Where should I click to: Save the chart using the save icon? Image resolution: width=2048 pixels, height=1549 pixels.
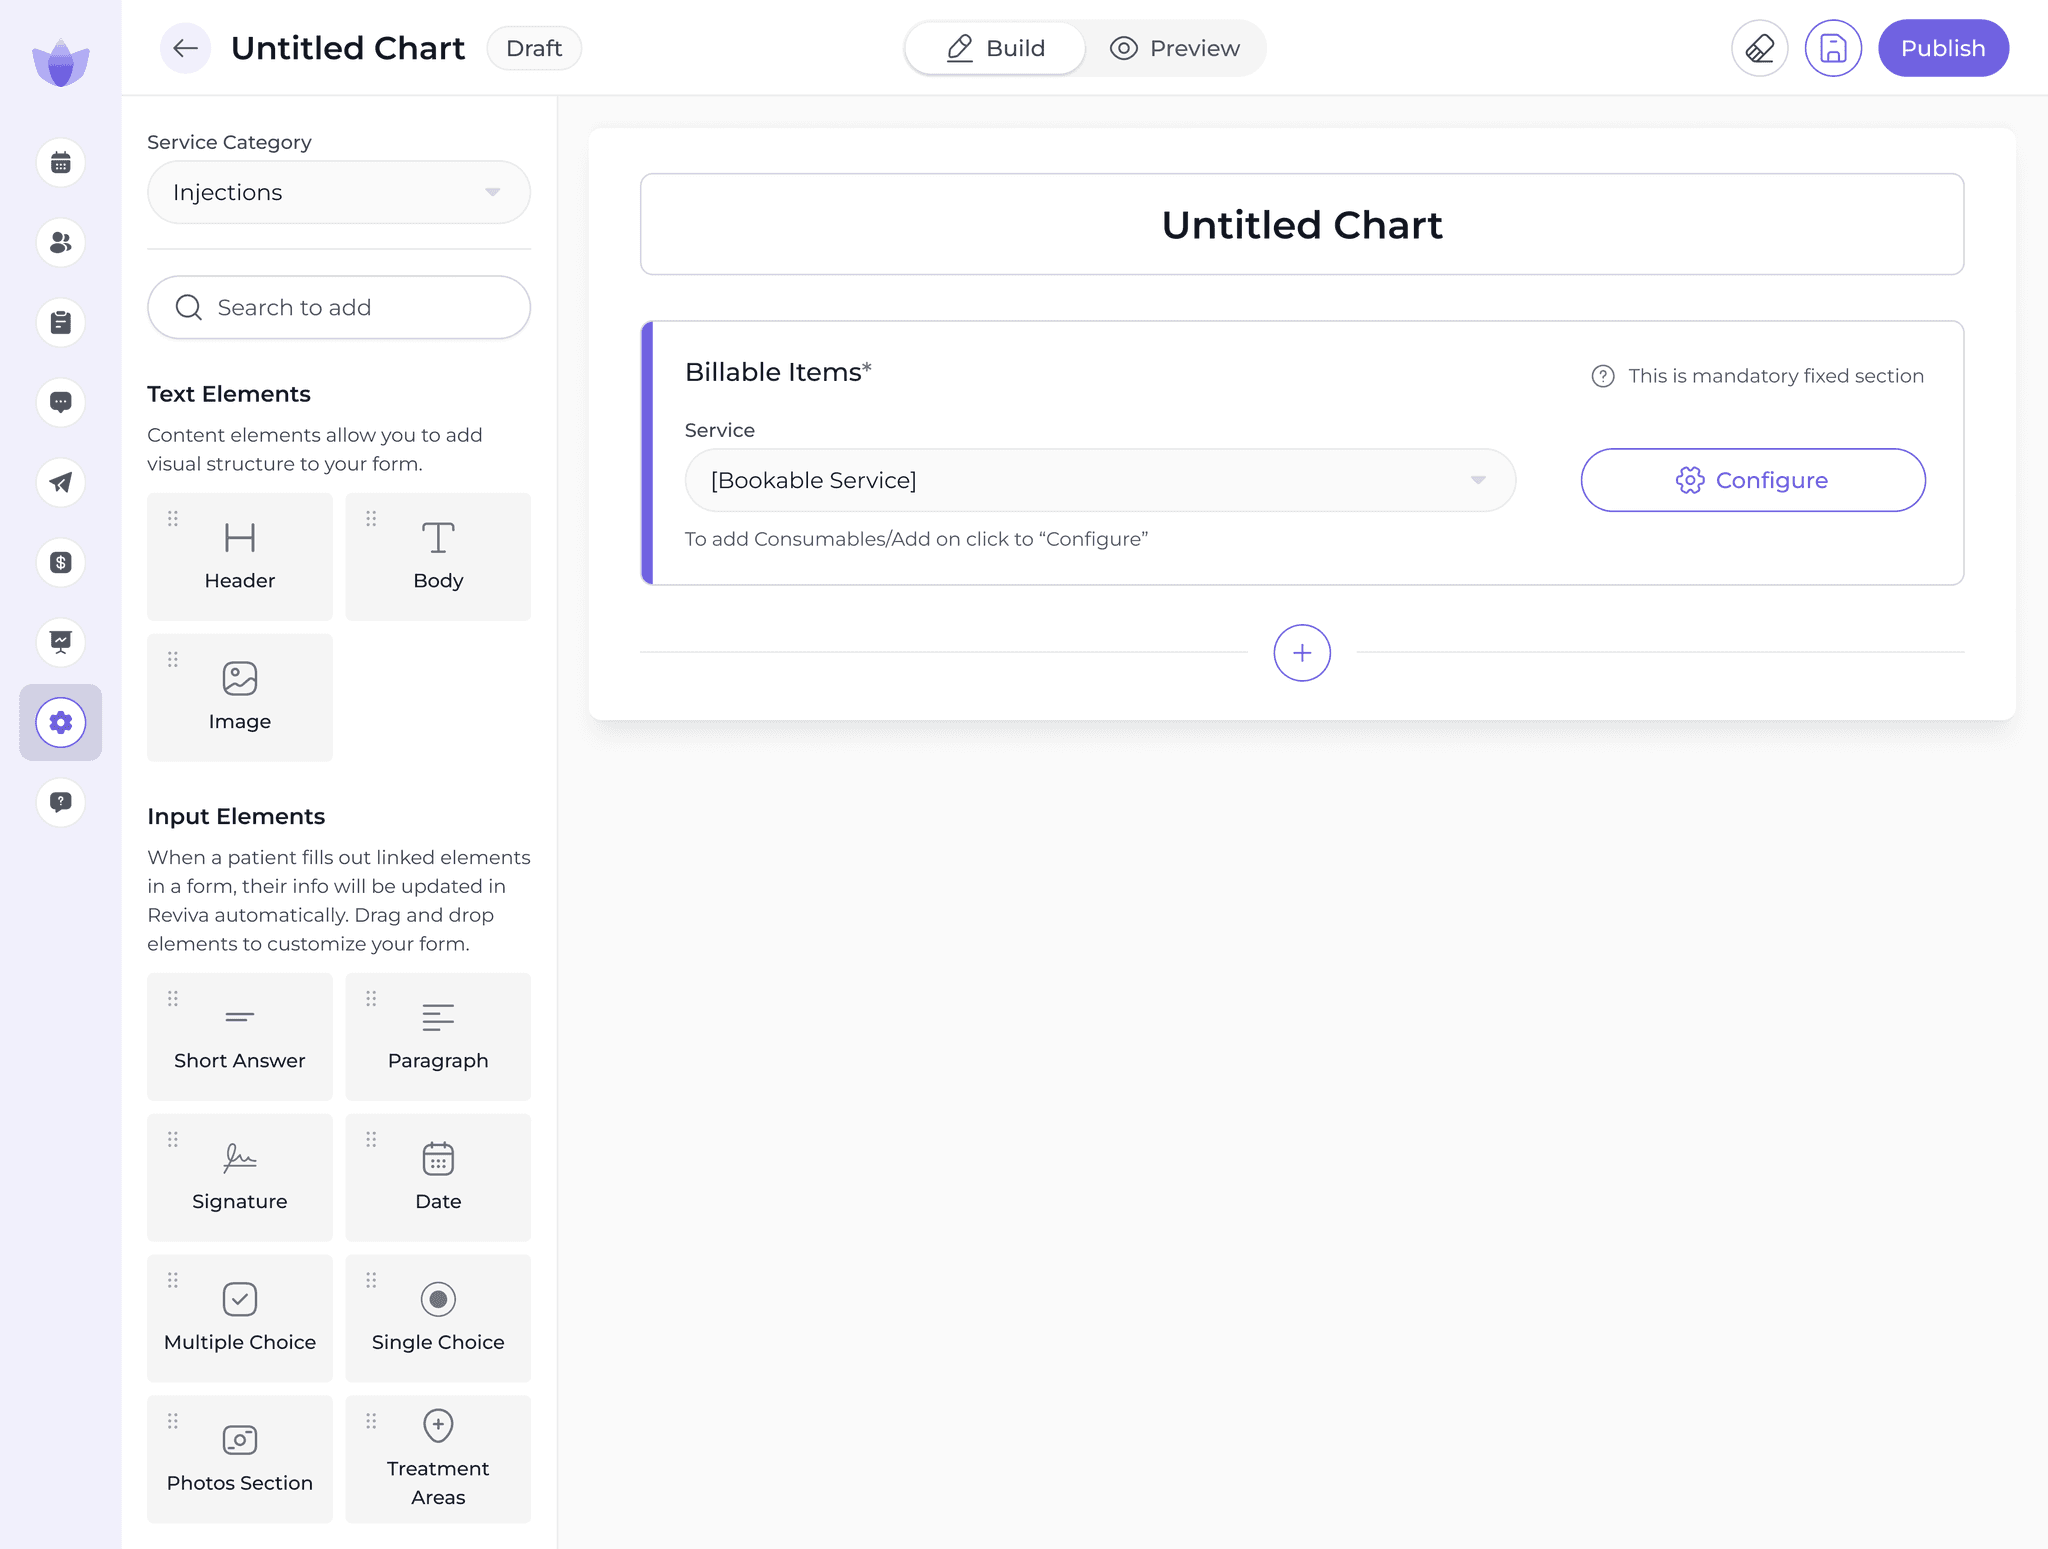coord(1833,47)
